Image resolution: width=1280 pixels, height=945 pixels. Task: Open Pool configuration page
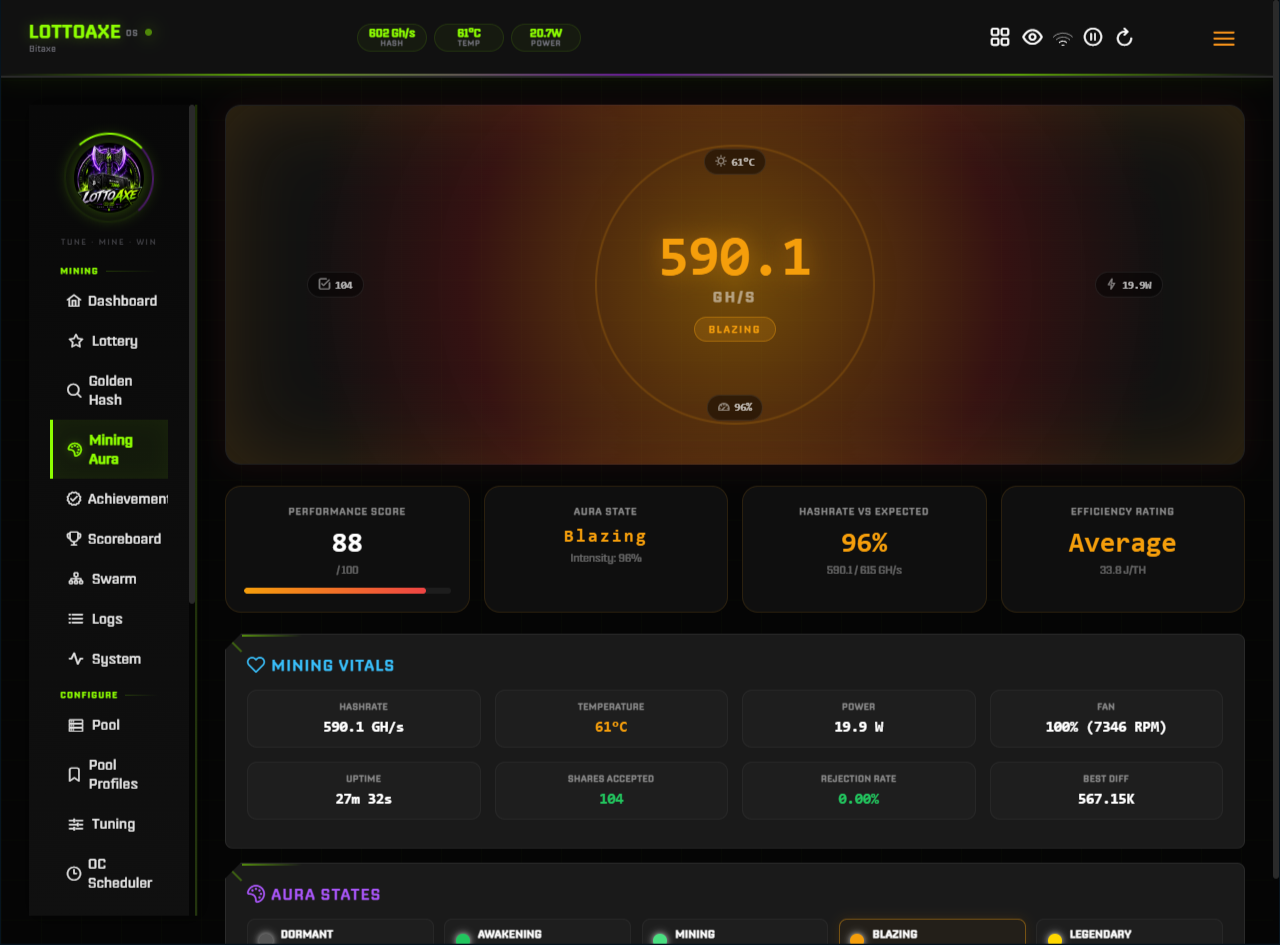coord(109,725)
